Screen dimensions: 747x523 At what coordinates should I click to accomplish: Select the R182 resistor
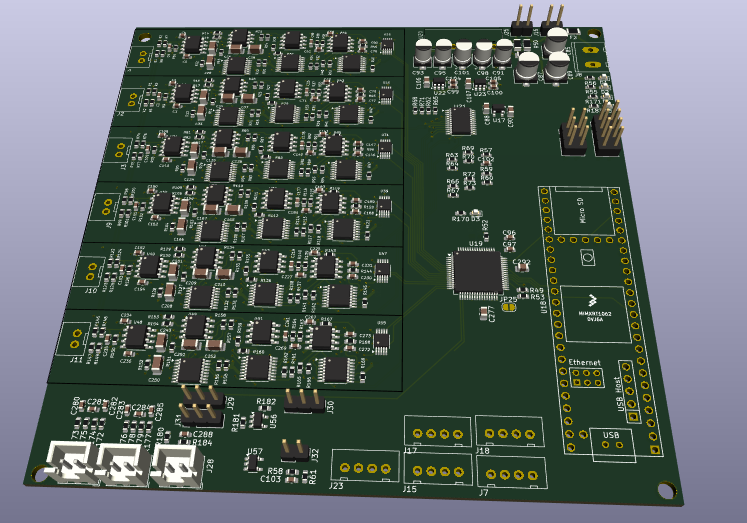[x=265, y=409]
